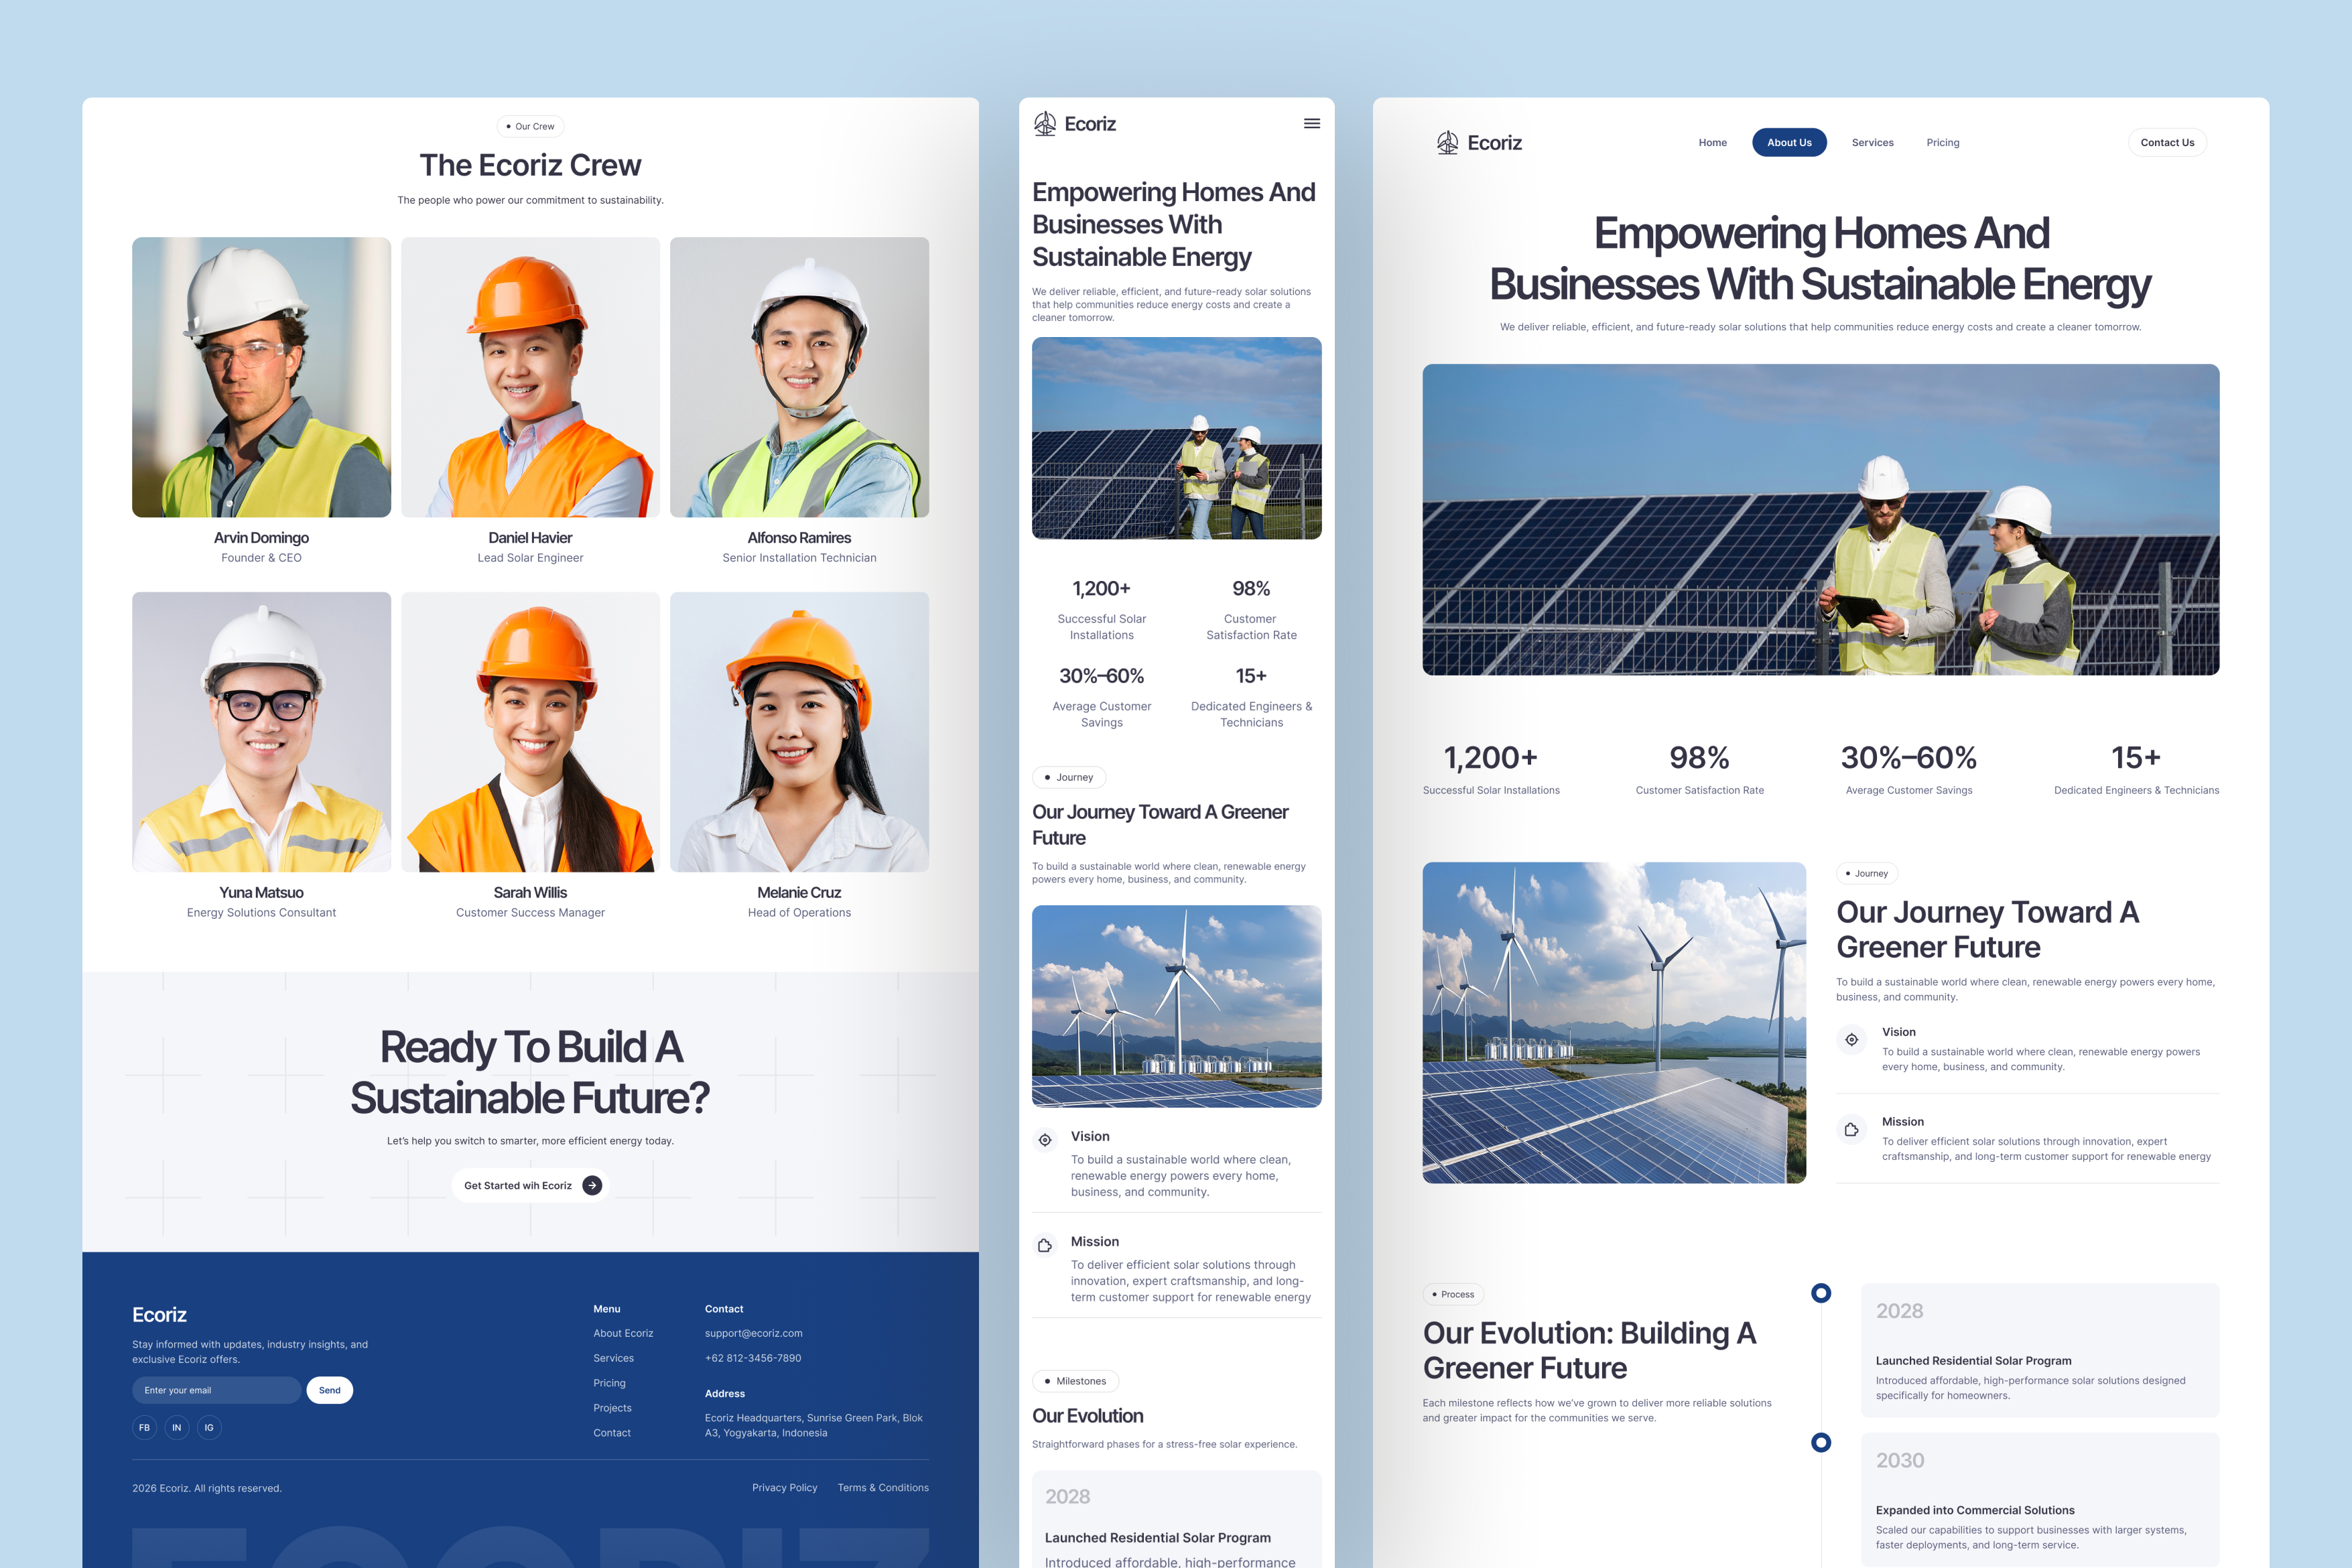
Task: Click the Vision target icon in desktop layout
Action: 1851,1040
